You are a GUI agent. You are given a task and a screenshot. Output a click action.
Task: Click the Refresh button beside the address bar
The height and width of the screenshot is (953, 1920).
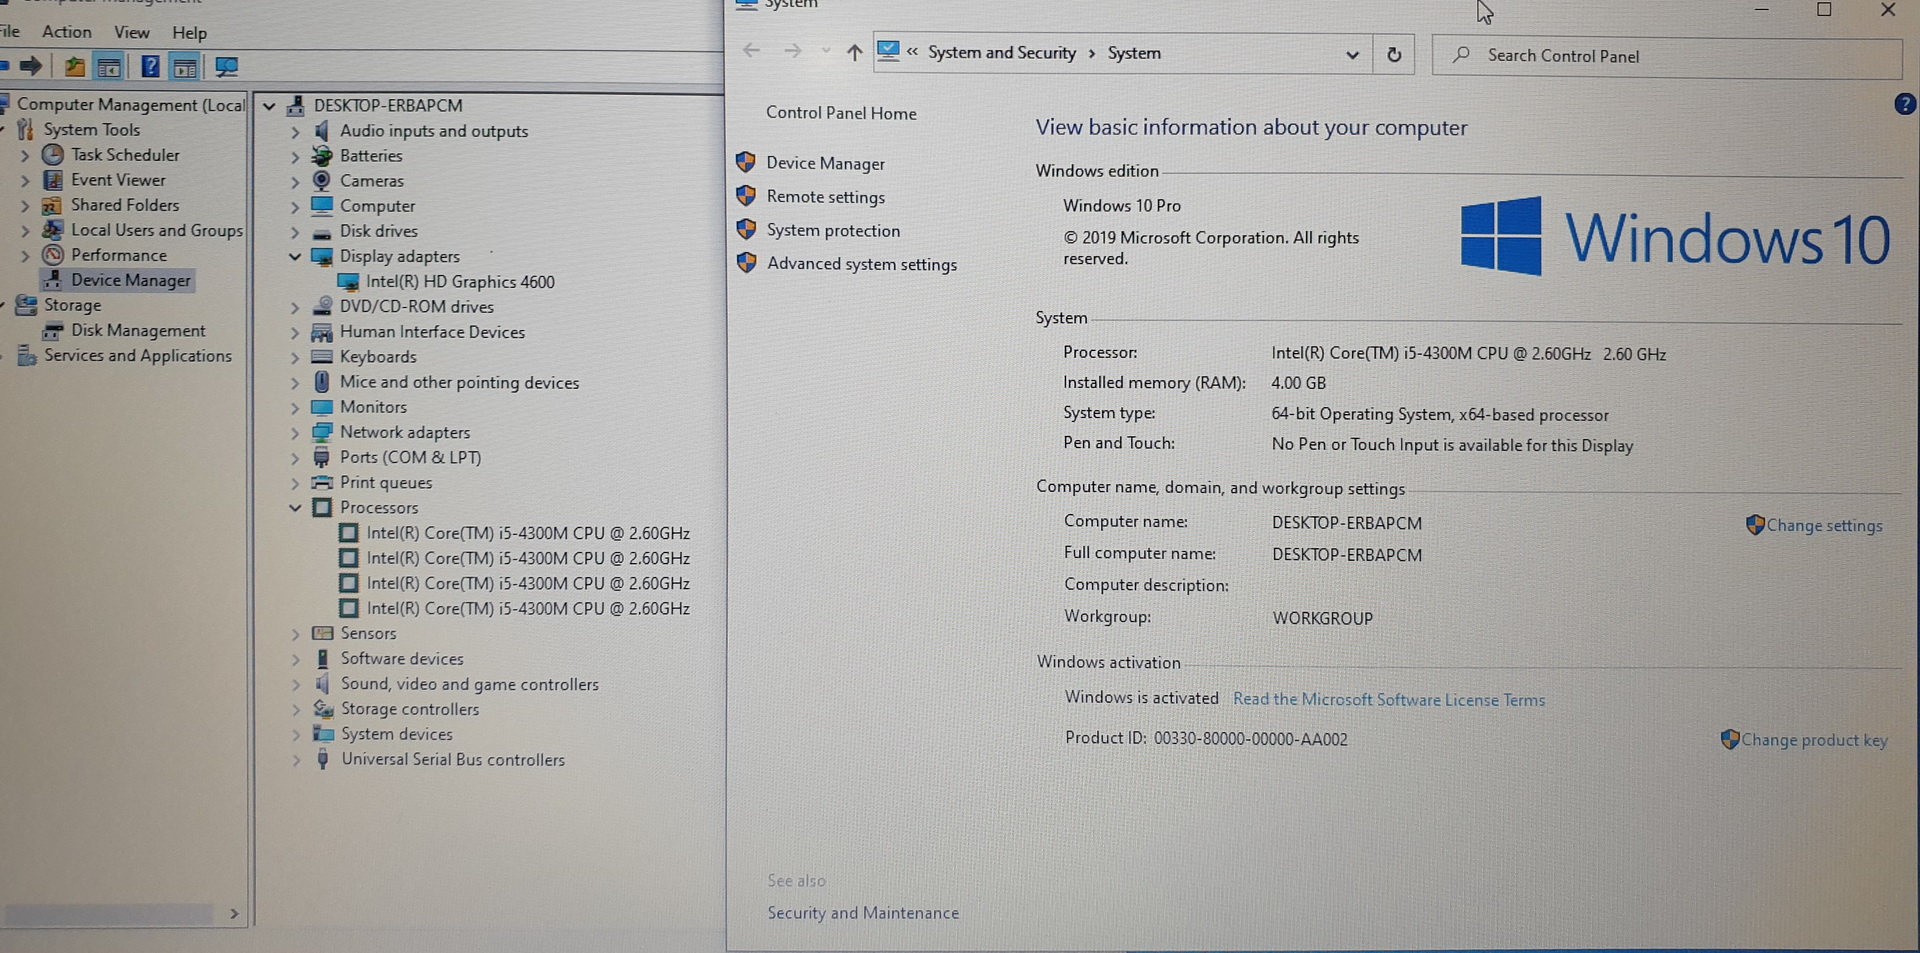click(1393, 55)
